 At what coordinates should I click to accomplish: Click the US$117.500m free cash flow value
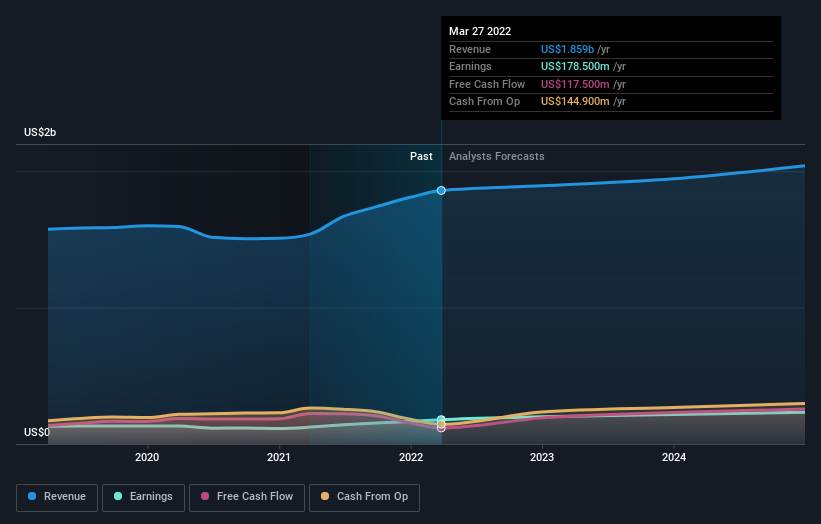tap(575, 84)
